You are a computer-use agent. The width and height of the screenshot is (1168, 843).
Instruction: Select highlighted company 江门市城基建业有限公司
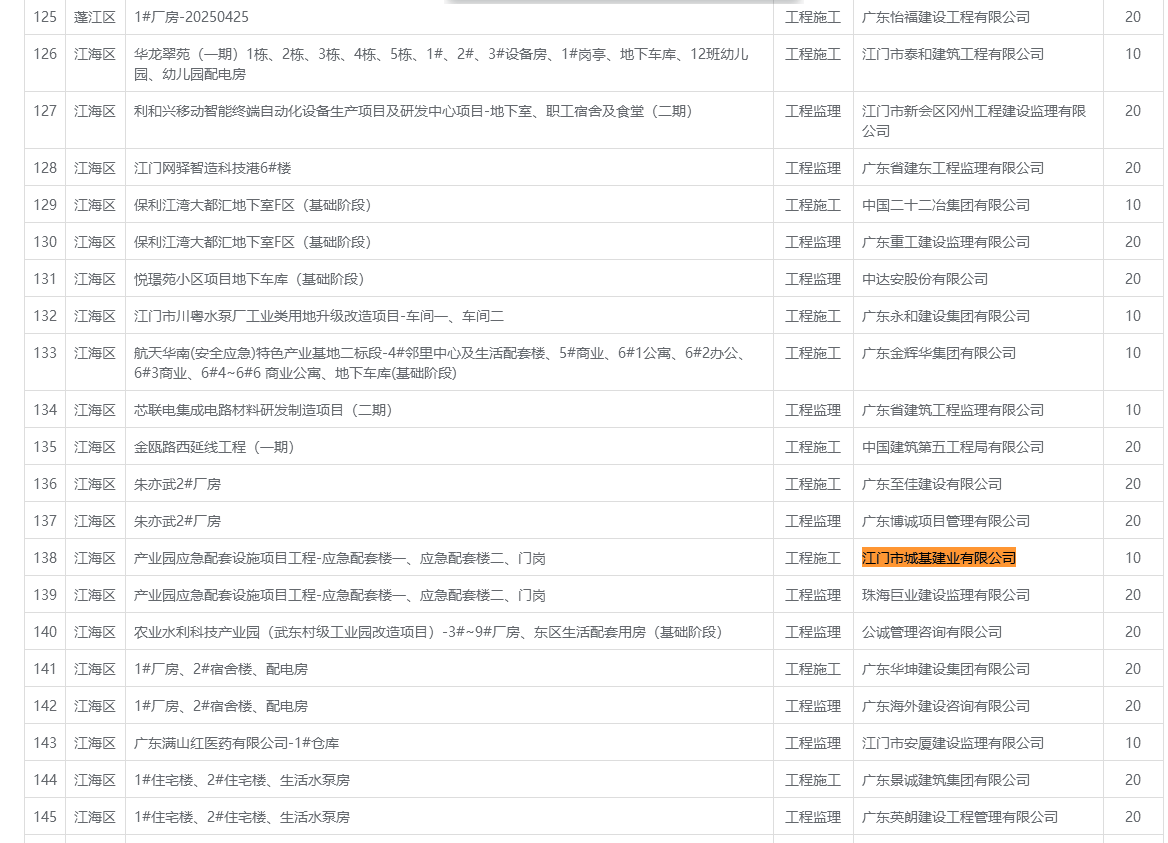tap(939, 558)
